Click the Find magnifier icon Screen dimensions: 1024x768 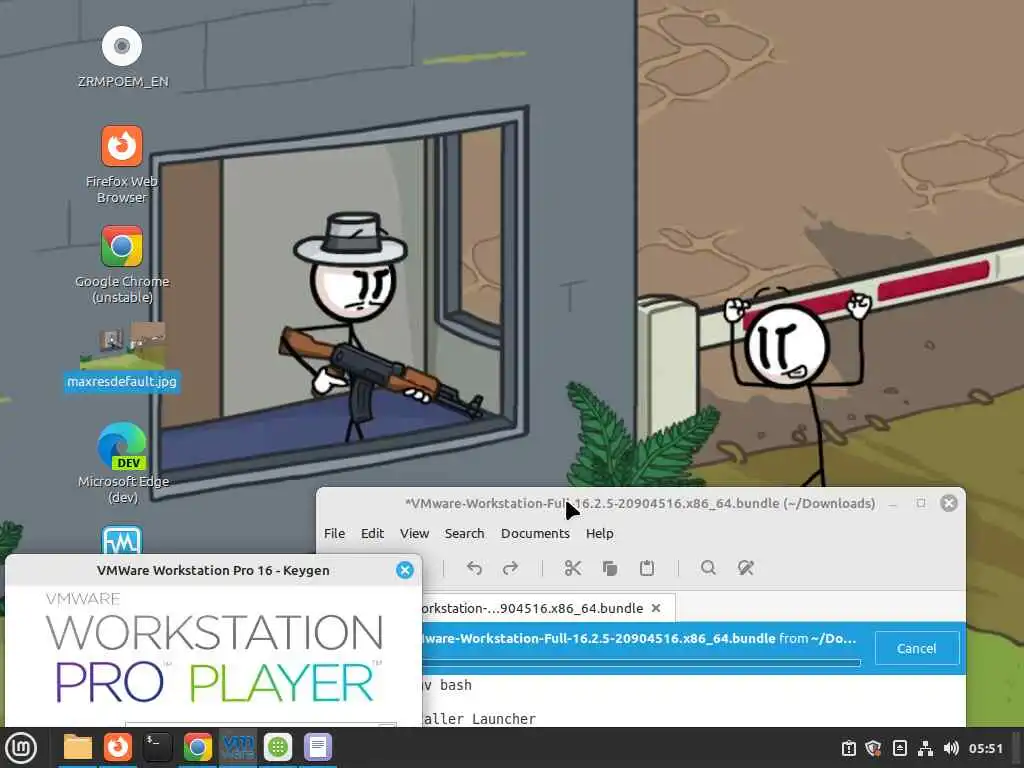pyautogui.click(x=709, y=568)
